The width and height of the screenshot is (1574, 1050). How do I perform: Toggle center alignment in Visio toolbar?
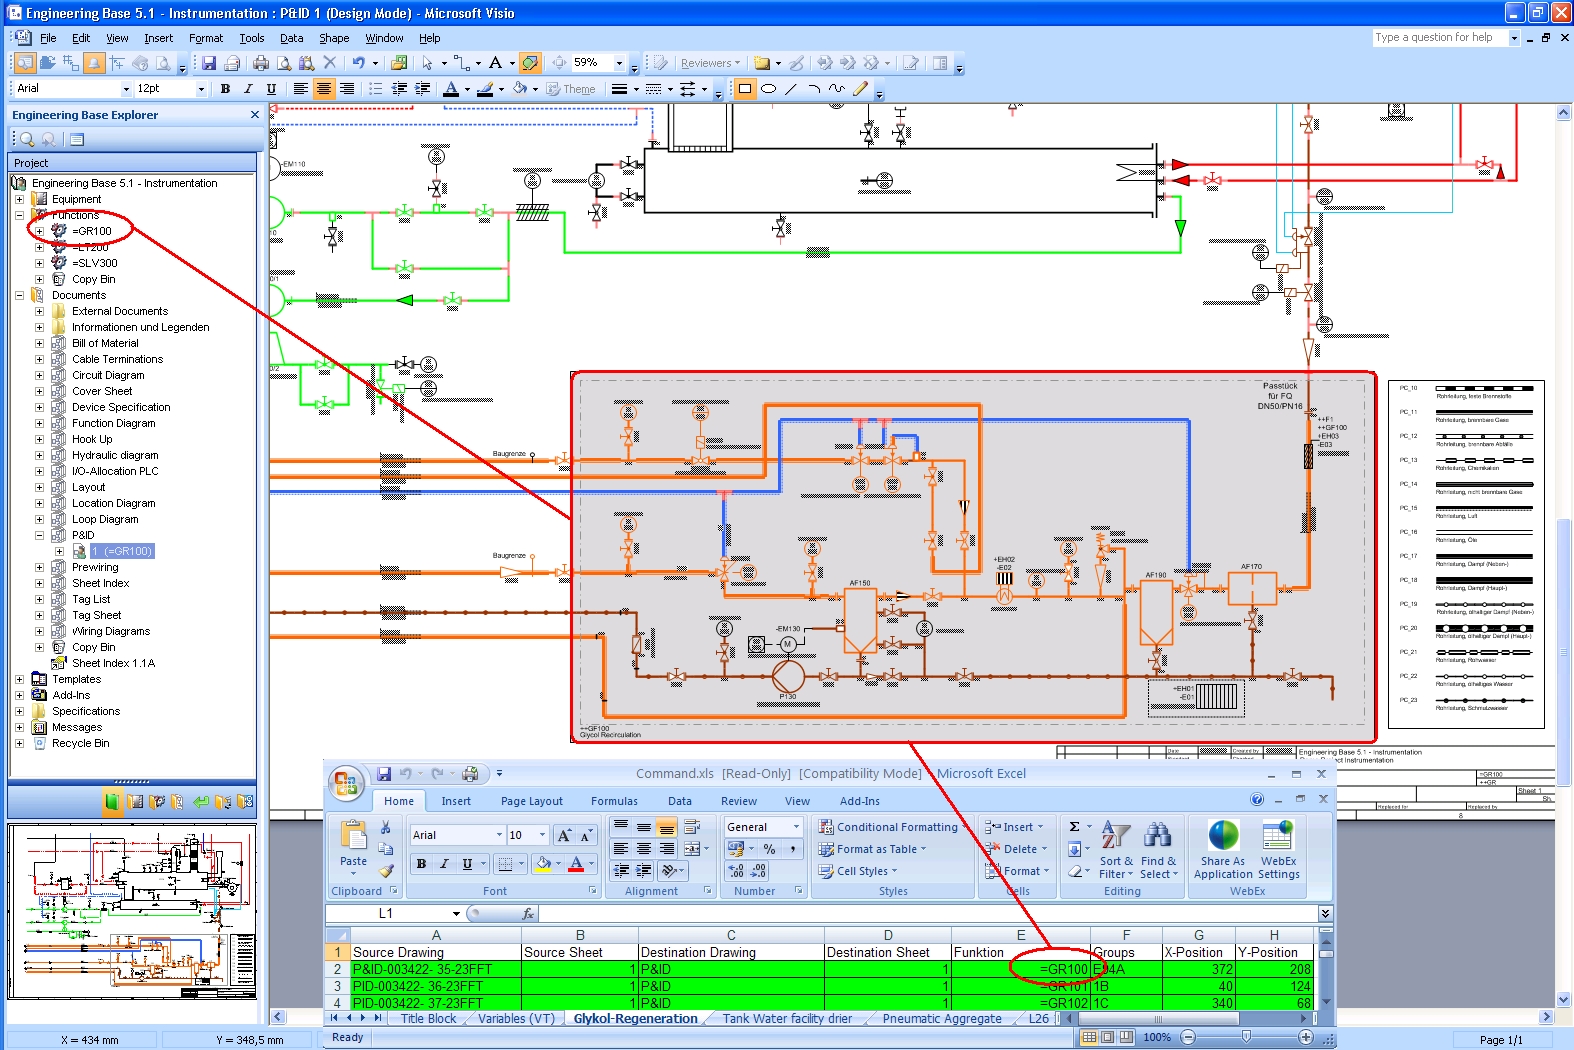tap(323, 89)
